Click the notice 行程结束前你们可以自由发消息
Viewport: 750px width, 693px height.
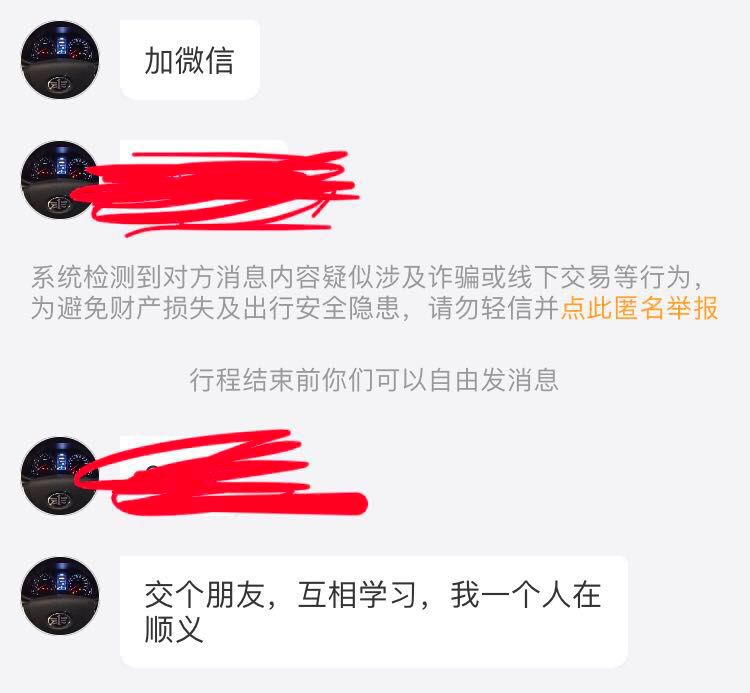click(374, 380)
